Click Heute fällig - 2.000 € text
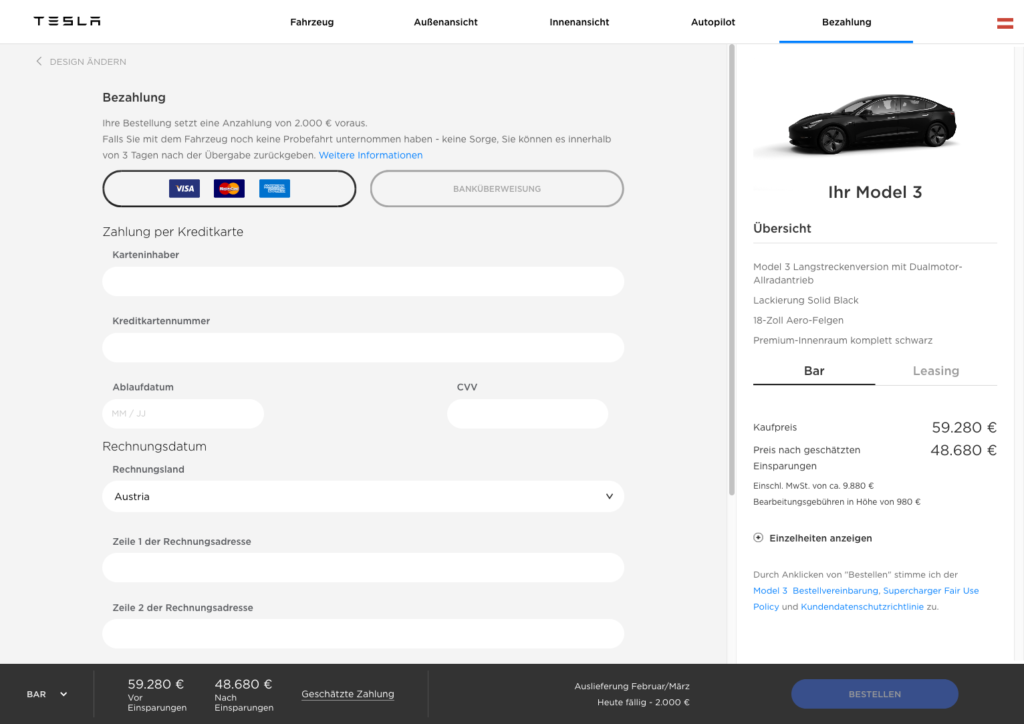 (643, 702)
